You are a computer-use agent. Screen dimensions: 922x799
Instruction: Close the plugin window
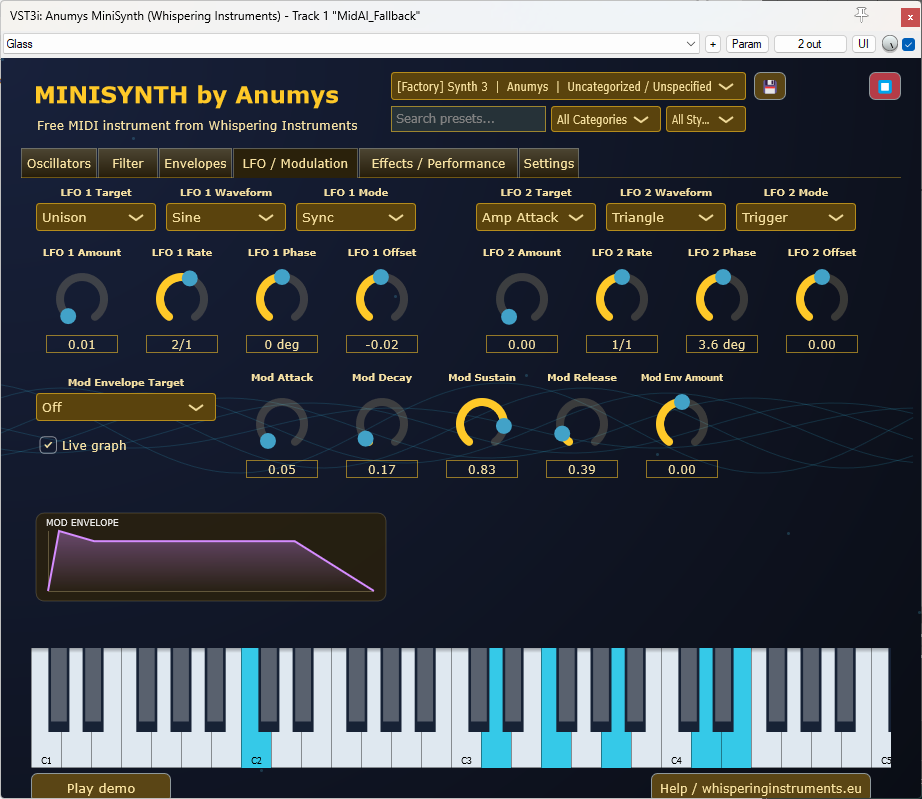coord(910,17)
